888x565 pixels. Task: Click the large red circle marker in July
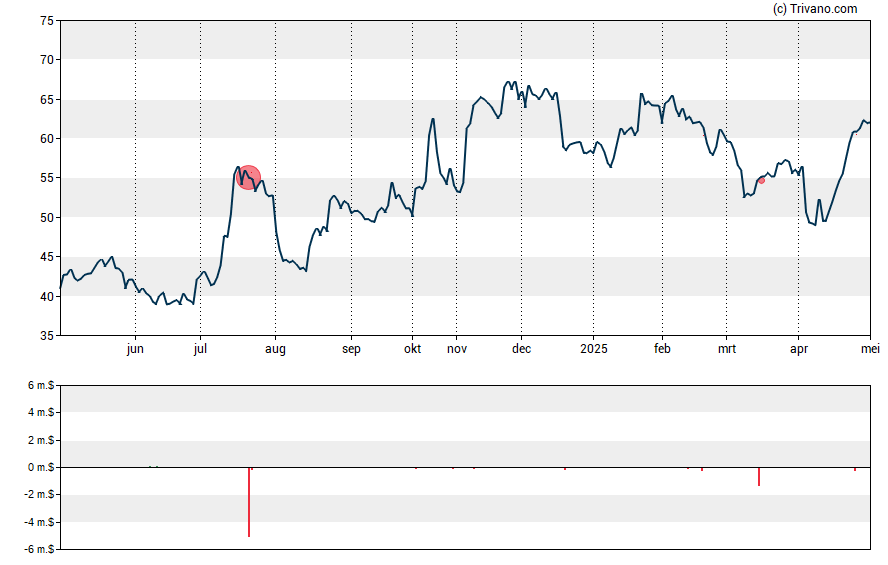coord(248,177)
